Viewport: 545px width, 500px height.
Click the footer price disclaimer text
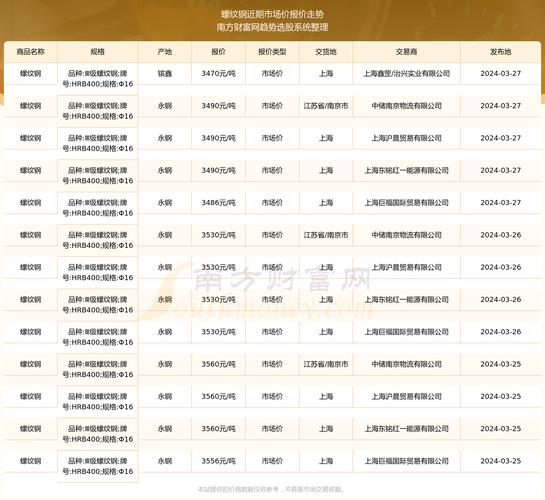[x=271, y=489]
